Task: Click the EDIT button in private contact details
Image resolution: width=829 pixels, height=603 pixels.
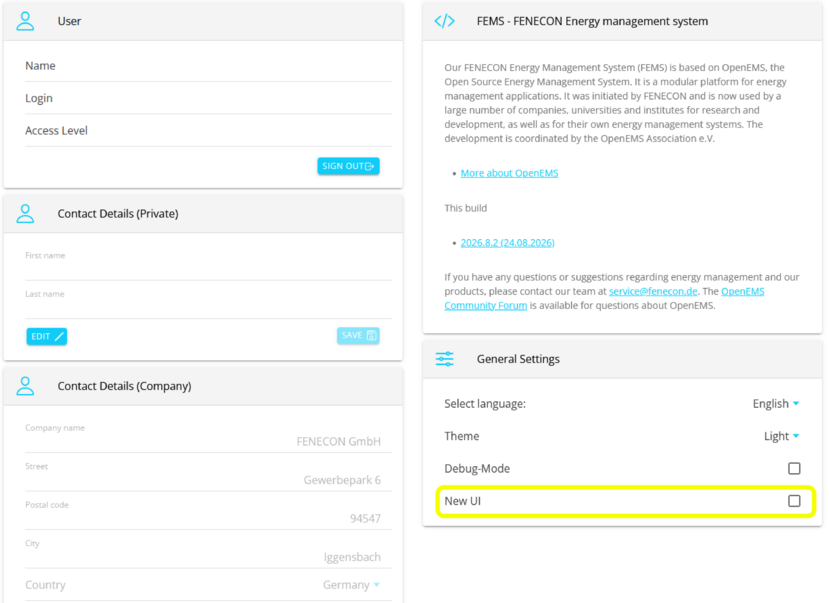Action: click(x=47, y=336)
